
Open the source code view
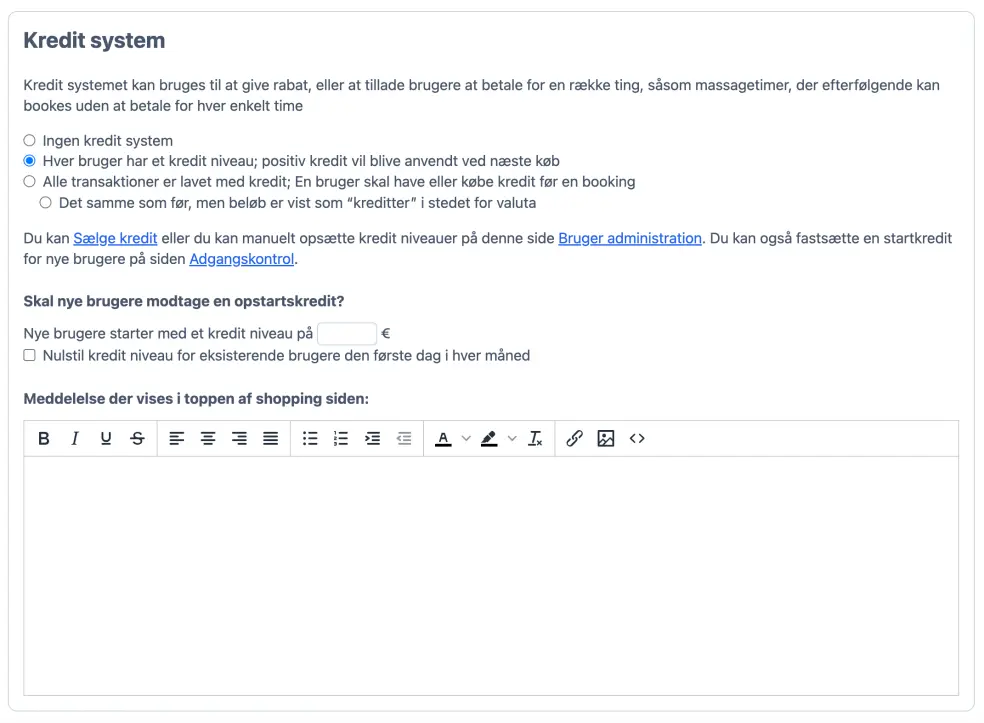tap(637, 438)
